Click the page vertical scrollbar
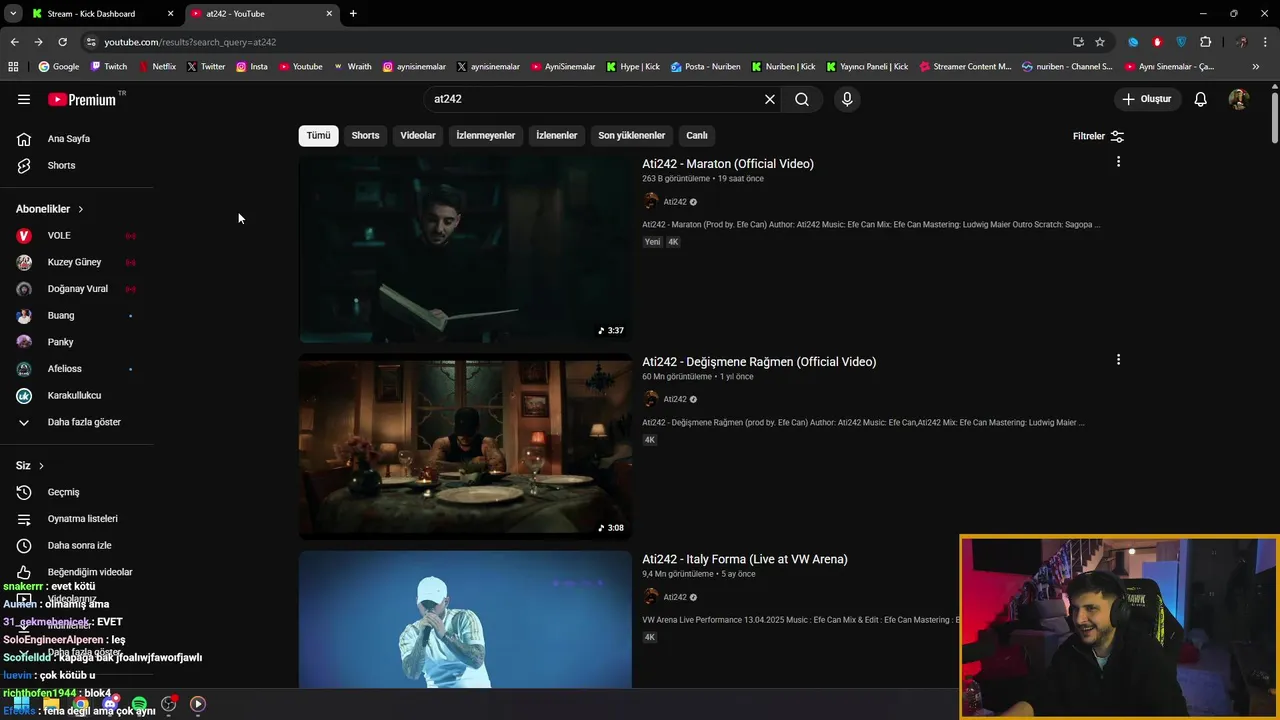The height and width of the screenshot is (720, 1280). pyautogui.click(x=1274, y=120)
